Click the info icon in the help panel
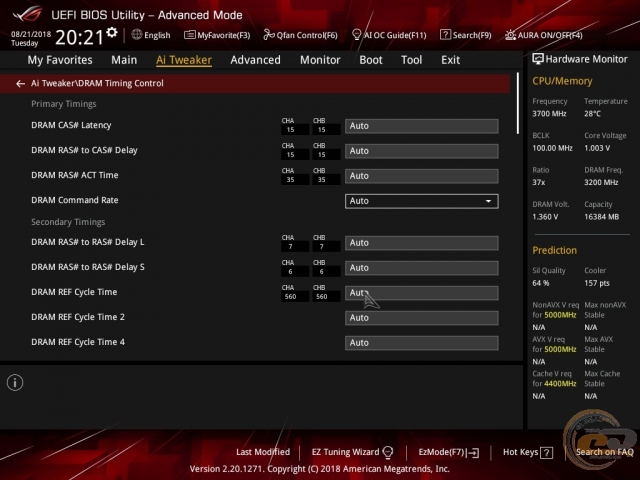The height and width of the screenshot is (480, 640). tap(15, 383)
